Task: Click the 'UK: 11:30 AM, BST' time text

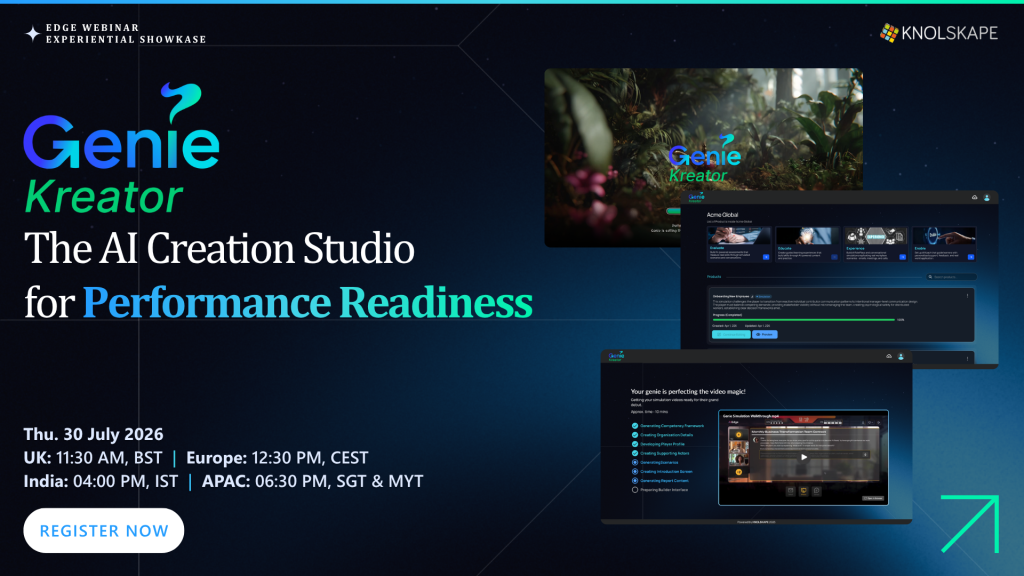Action: (x=93, y=458)
